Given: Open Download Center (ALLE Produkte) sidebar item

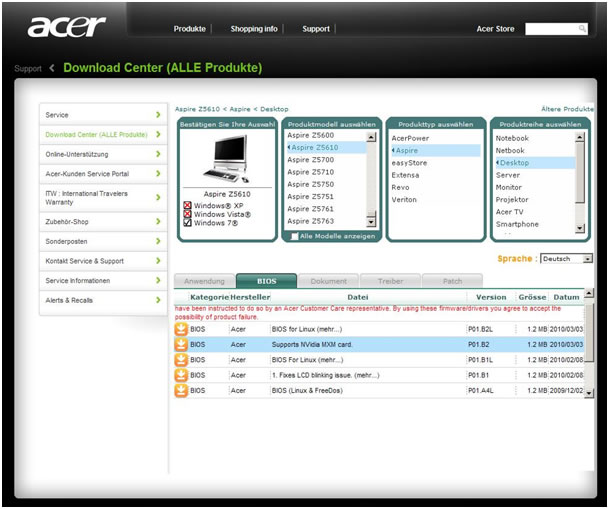Looking at the screenshot, I should tap(103, 134).
